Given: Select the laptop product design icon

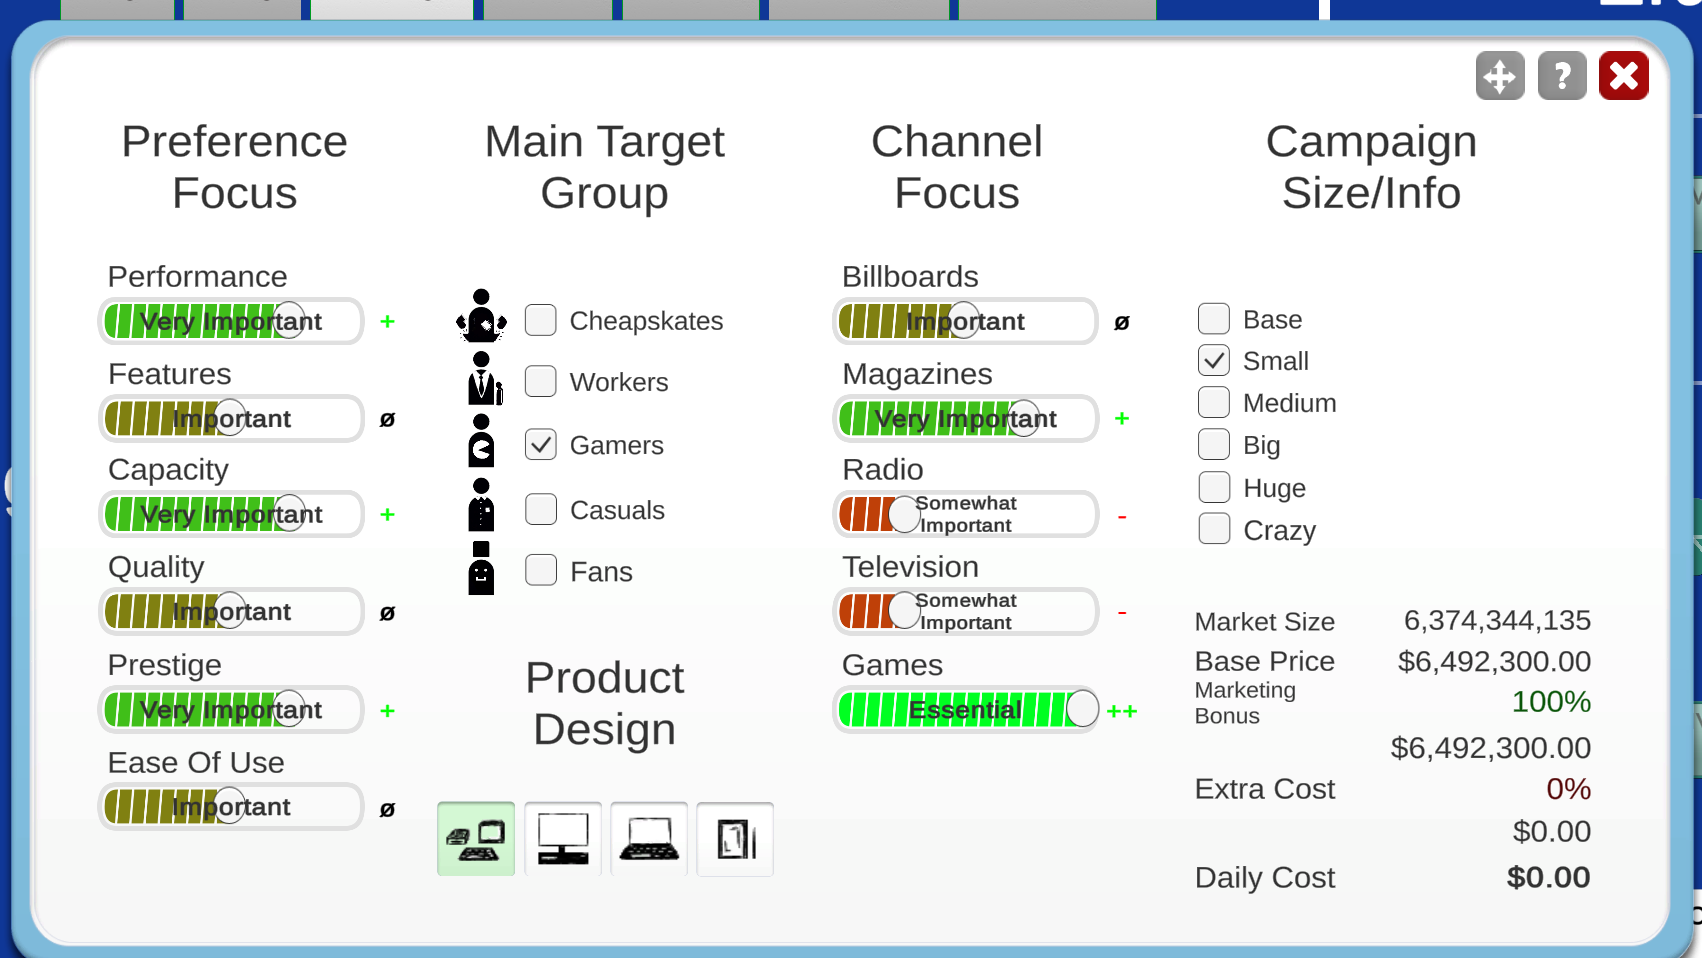Looking at the screenshot, I should pyautogui.click(x=649, y=839).
